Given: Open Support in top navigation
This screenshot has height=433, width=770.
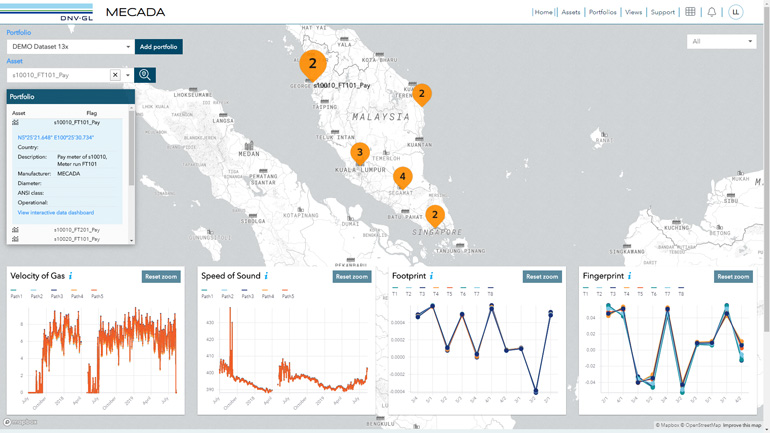Looking at the screenshot, I should (x=662, y=12).
